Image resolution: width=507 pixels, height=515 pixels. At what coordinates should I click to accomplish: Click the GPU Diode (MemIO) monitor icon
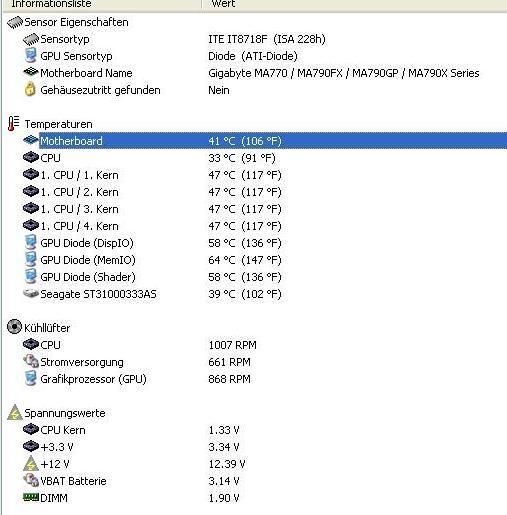click(x=31, y=259)
